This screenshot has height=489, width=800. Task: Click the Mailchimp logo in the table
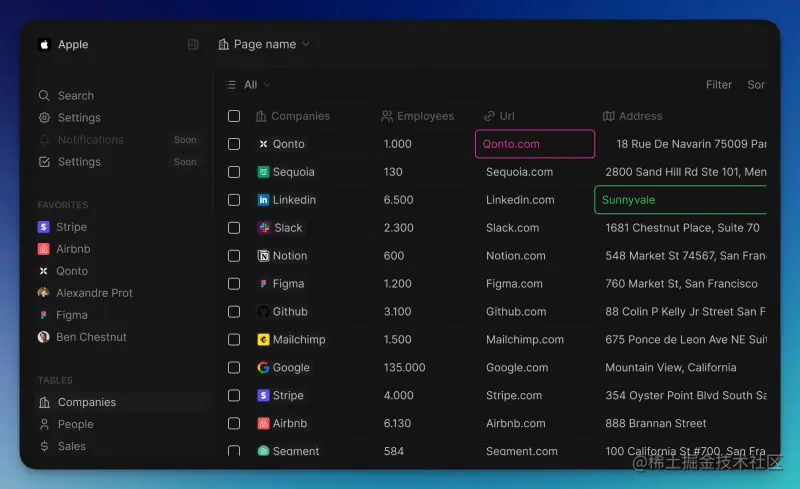(x=263, y=339)
